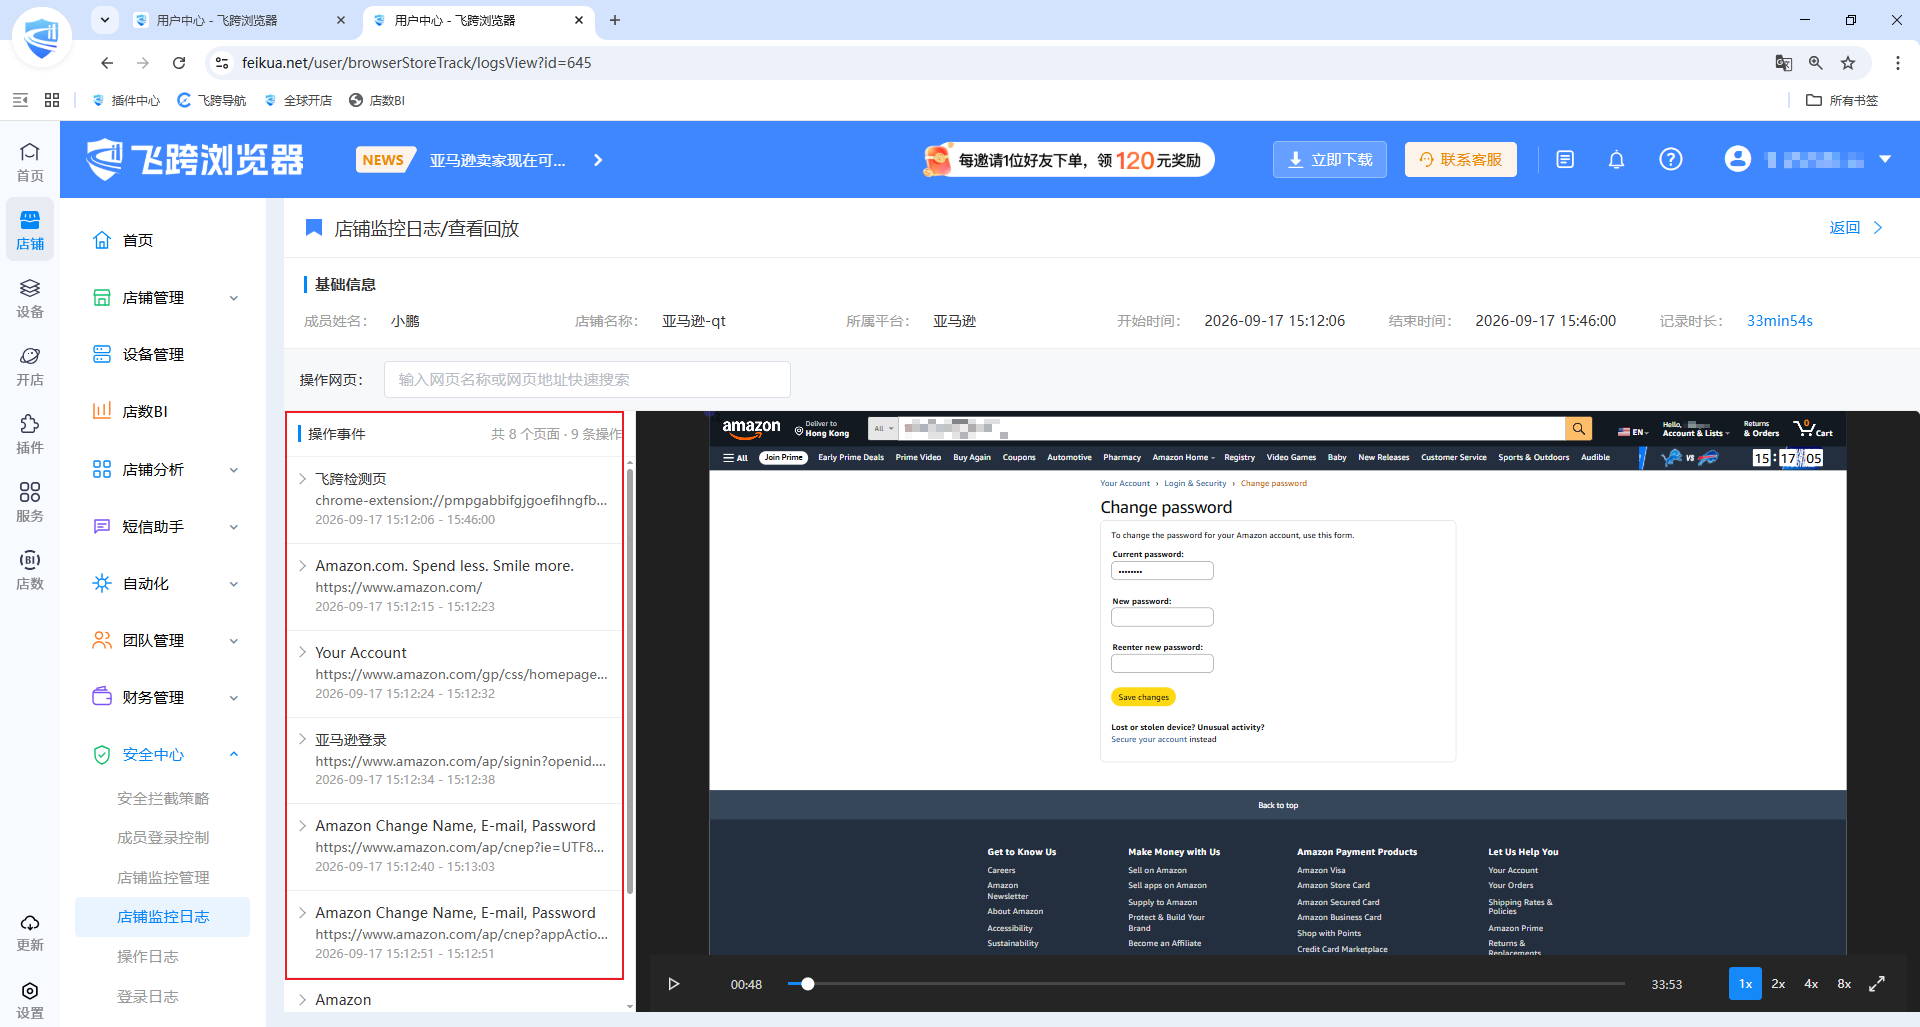Open 店铺监控管理 submenu item
1920x1027 pixels.
pos(163,878)
